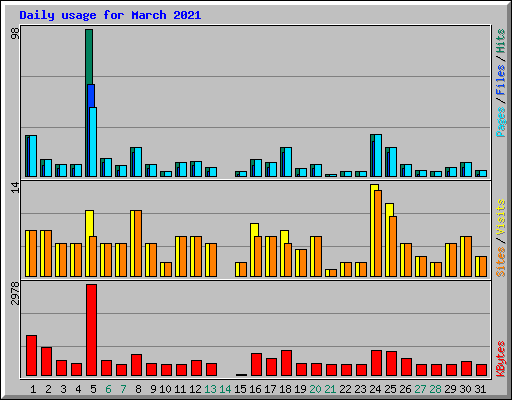Click the day '1' x-axis label
This screenshot has width=512, height=400.
tap(33, 389)
